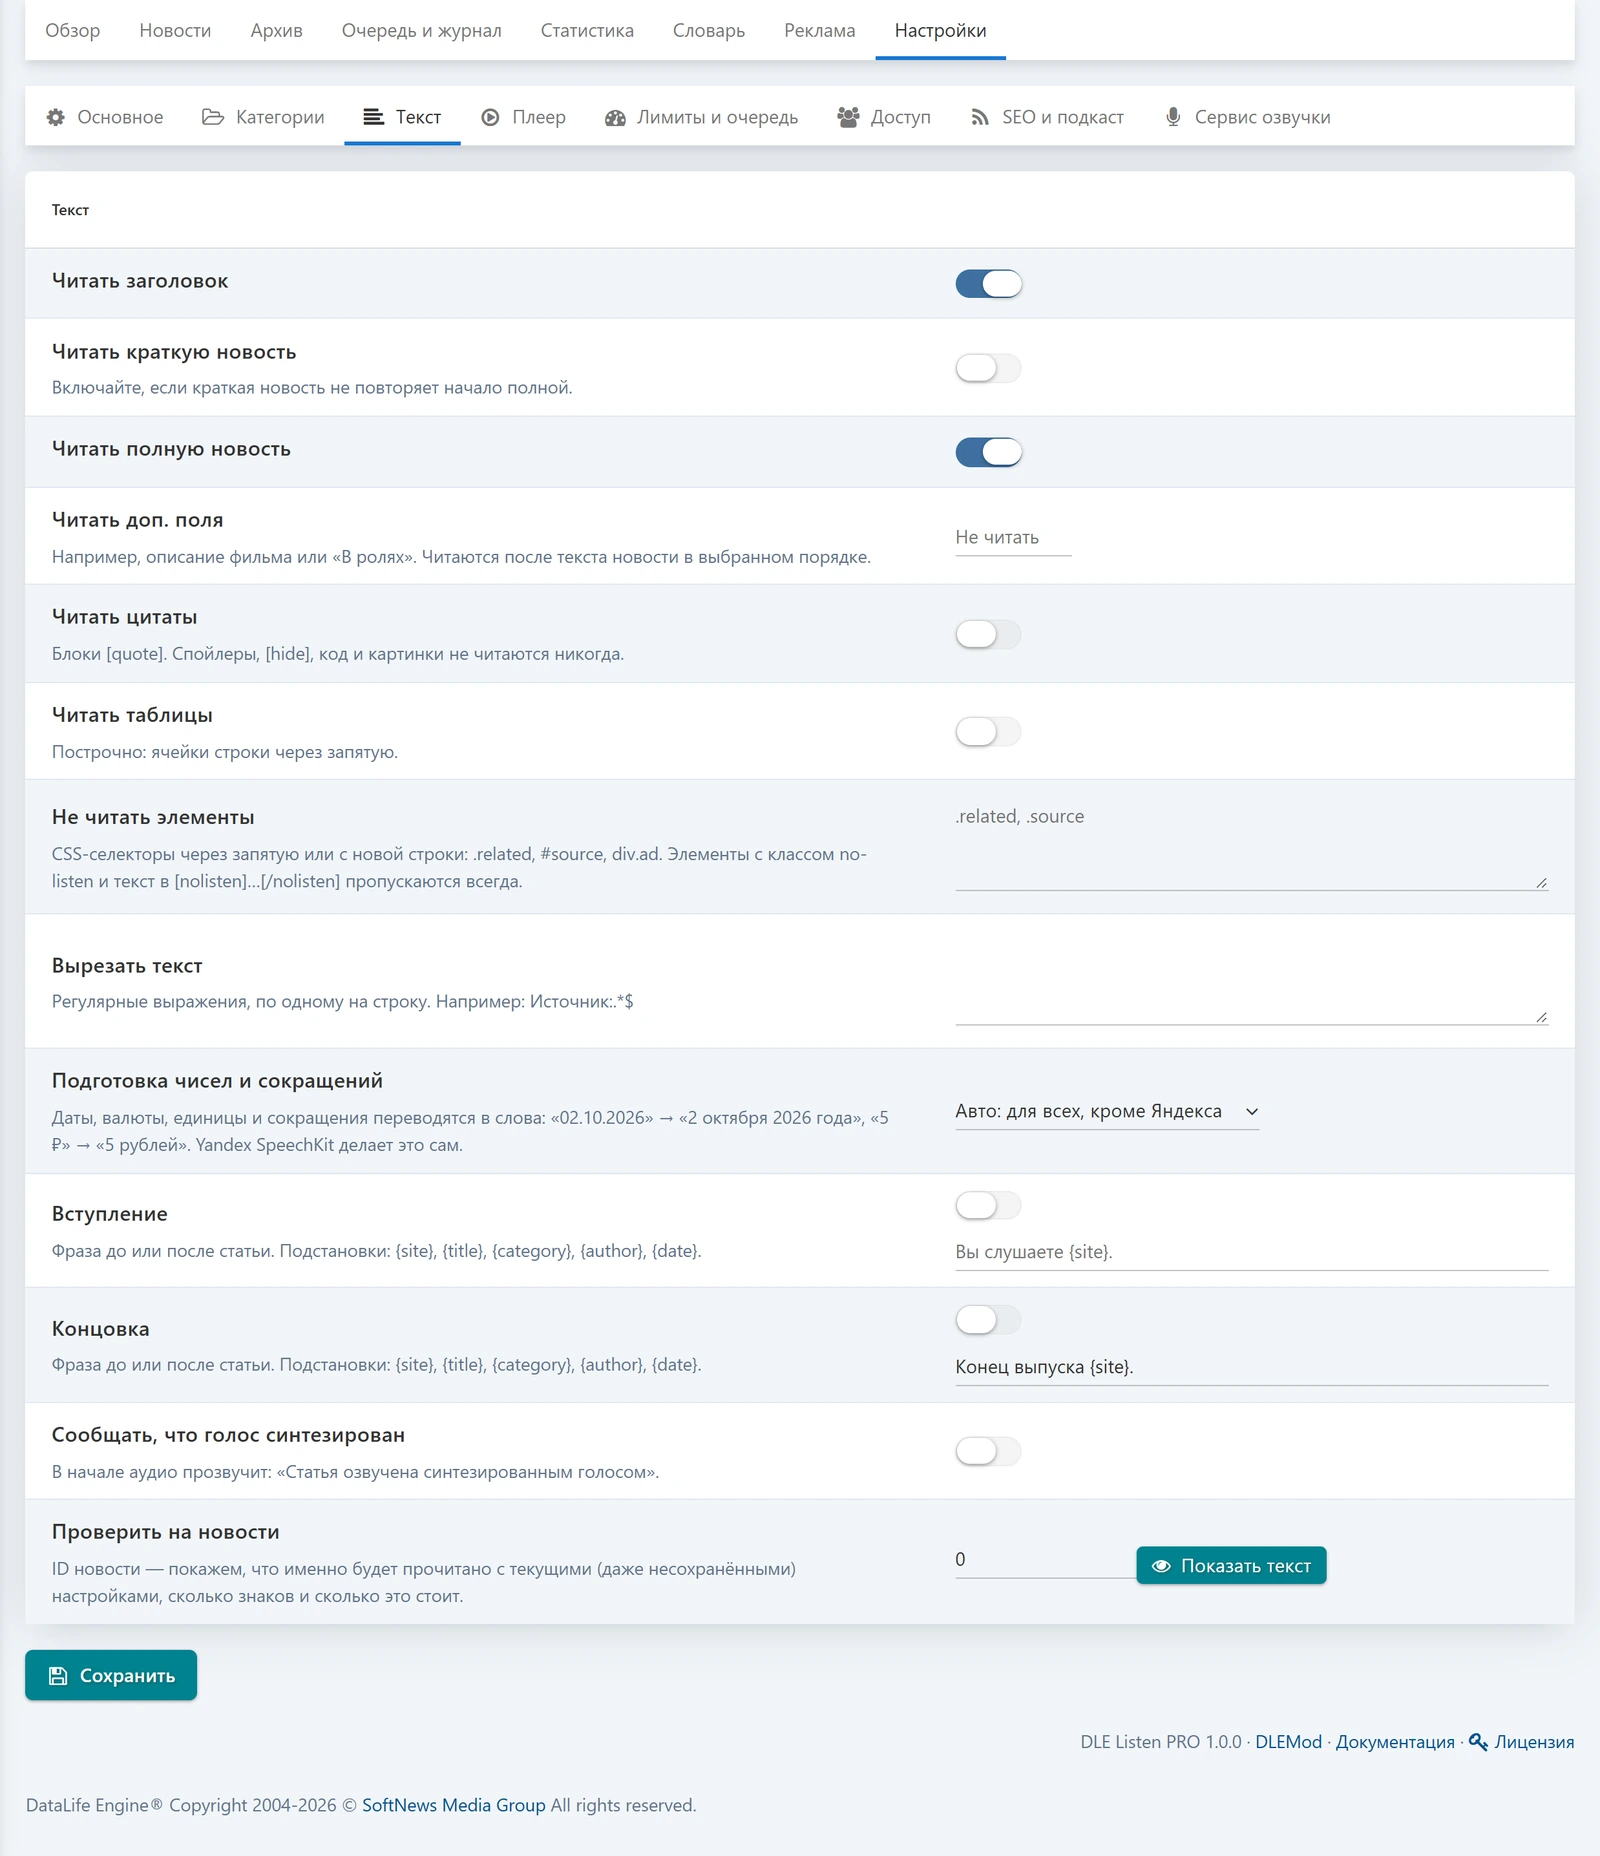Click the floppy disk icon in Сохранить button

coord(58,1675)
